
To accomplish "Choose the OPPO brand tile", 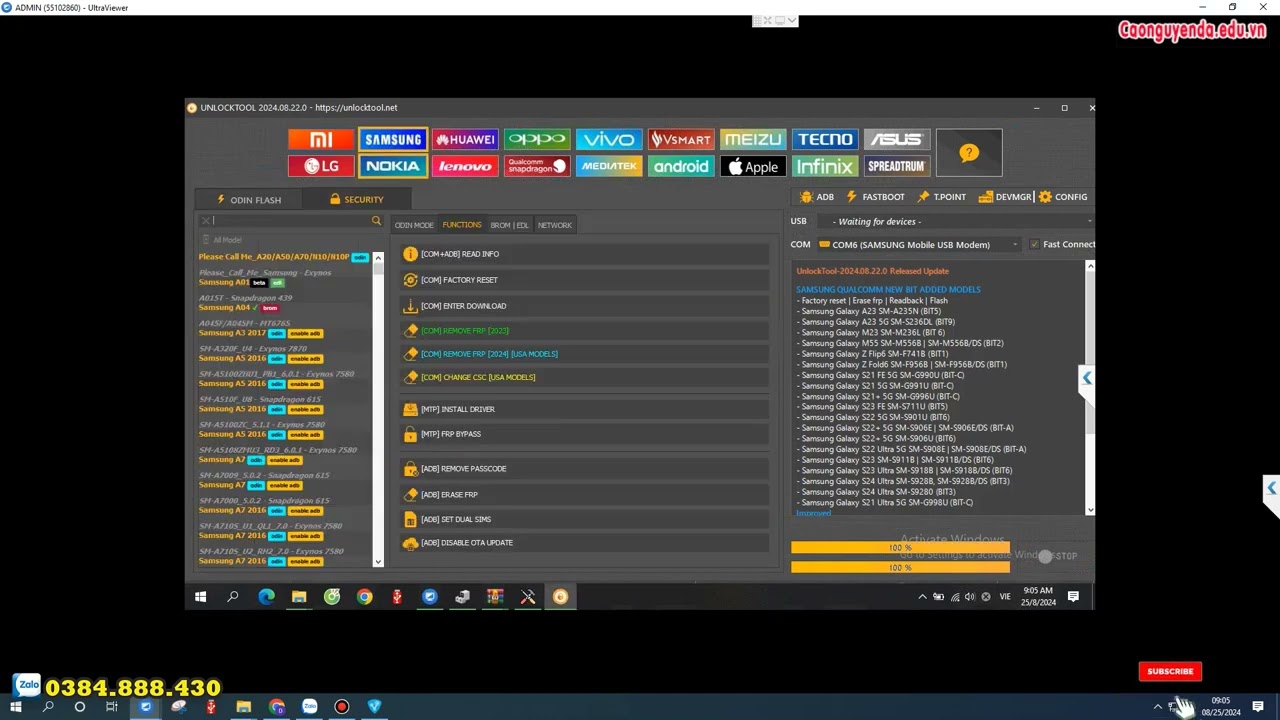I will [537, 140].
